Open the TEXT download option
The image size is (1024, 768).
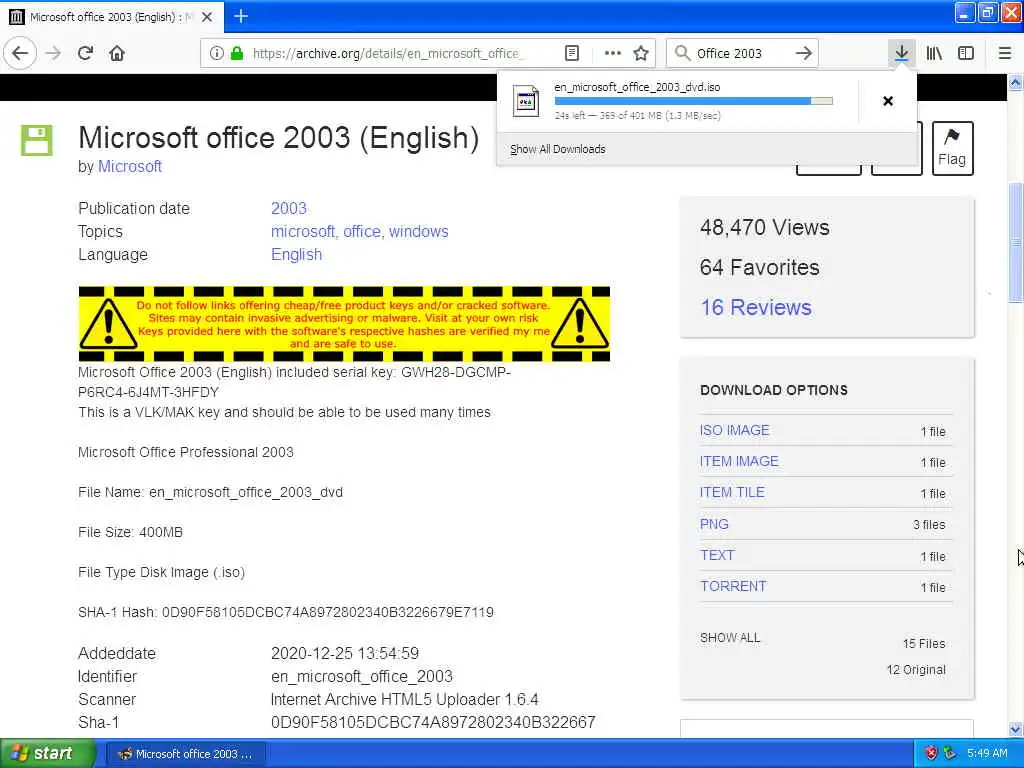point(717,556)
